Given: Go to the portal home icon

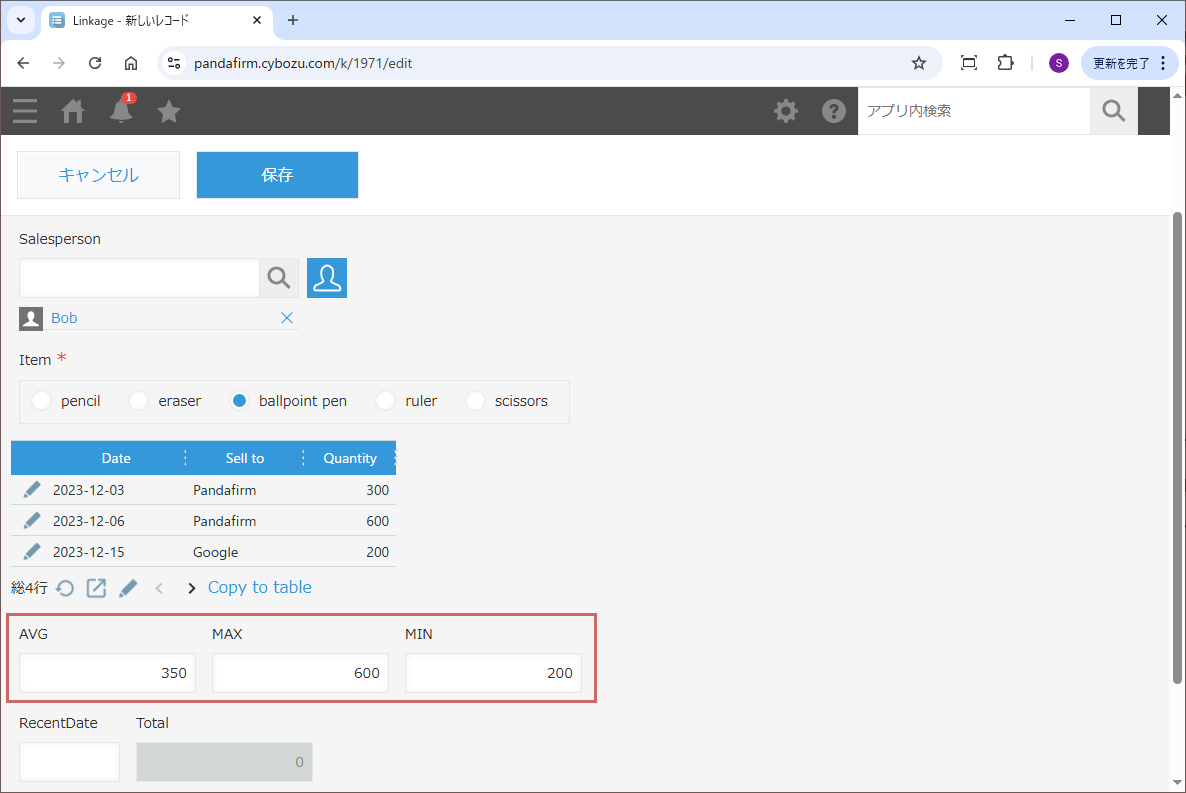Looking at the screenshot, I should click(x=73, y=111).
